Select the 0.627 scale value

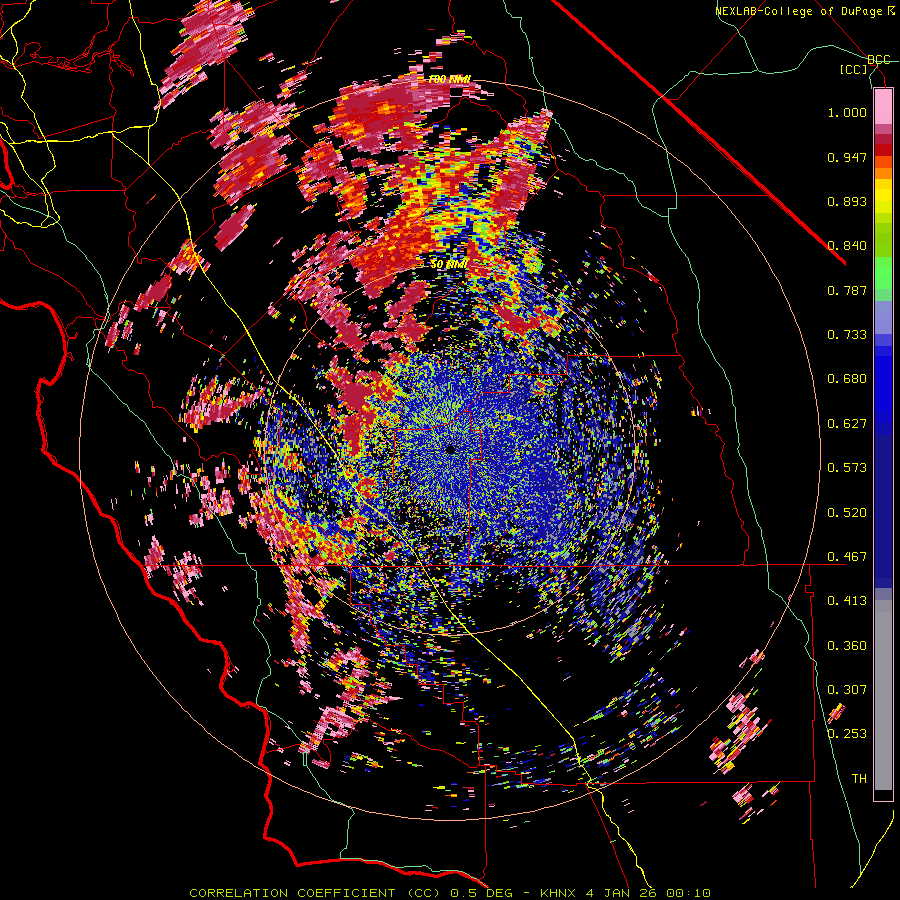(847, 424)
